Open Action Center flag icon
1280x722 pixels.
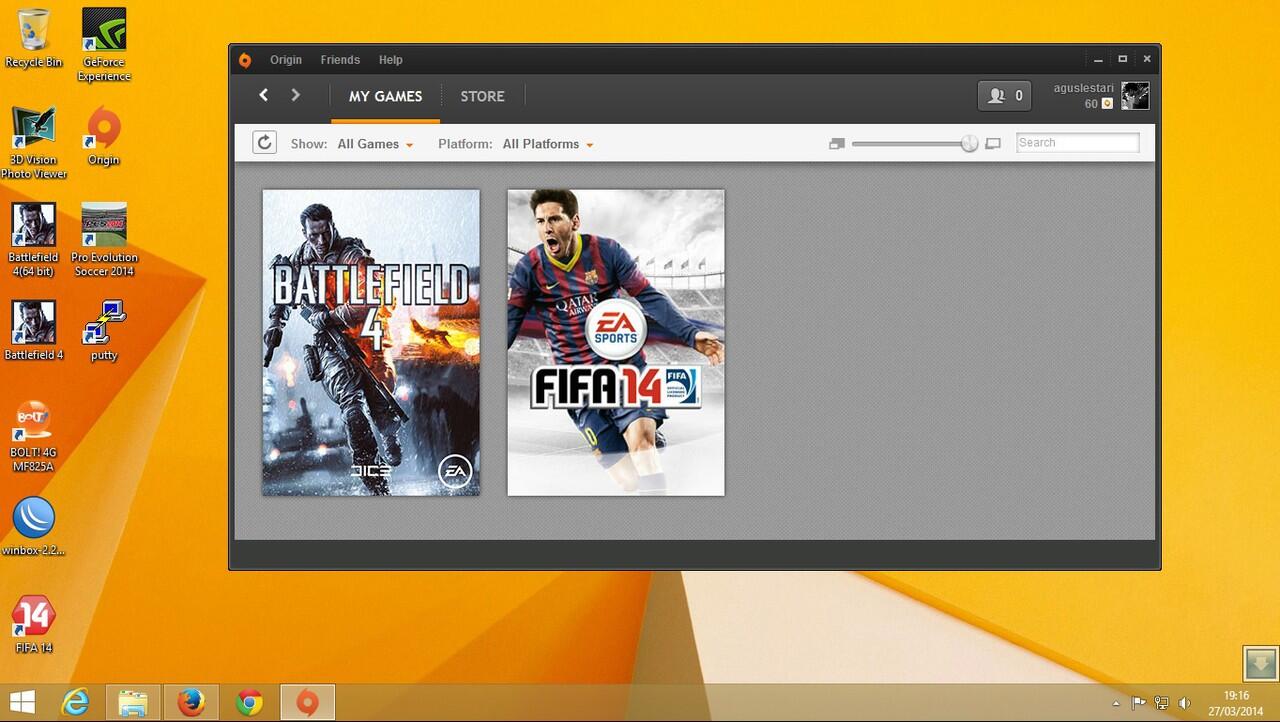pos(1138,703)
